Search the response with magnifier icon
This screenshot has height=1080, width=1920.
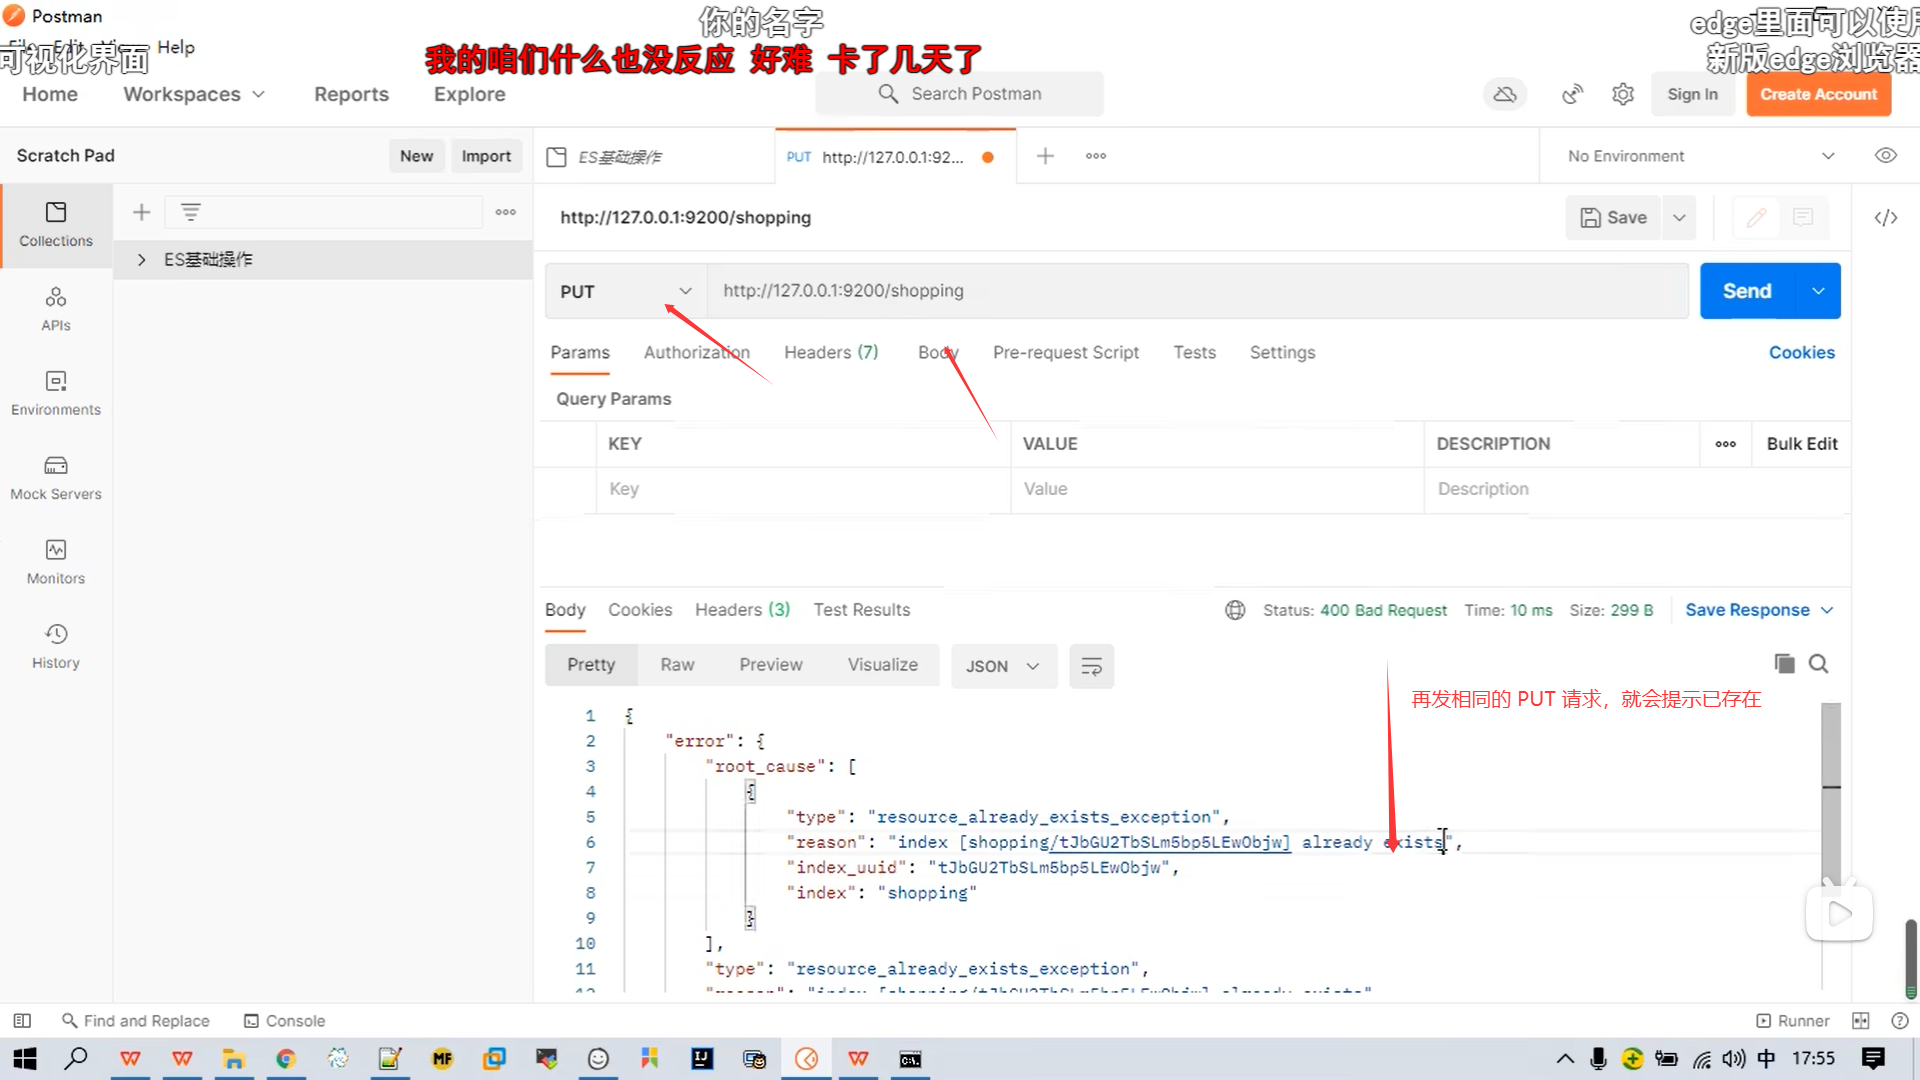tap(1819, 664)
